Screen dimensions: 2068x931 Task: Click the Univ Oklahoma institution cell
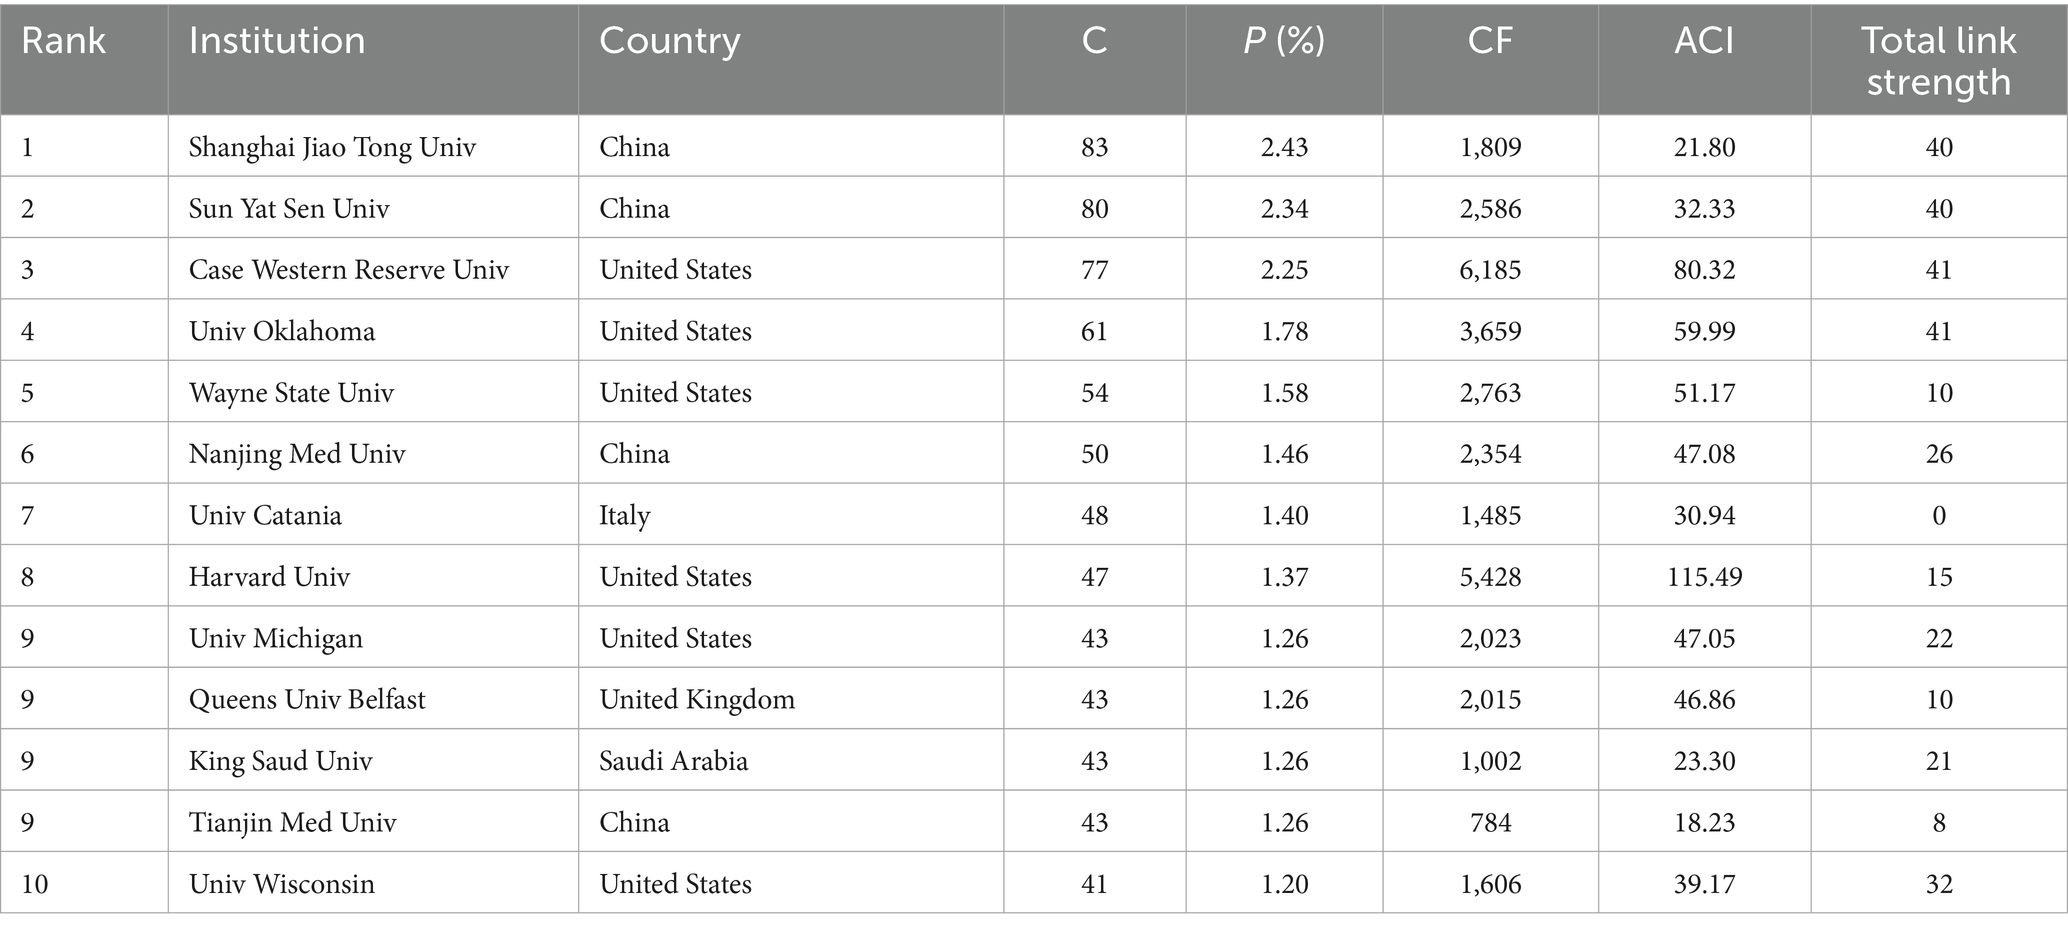282,331
